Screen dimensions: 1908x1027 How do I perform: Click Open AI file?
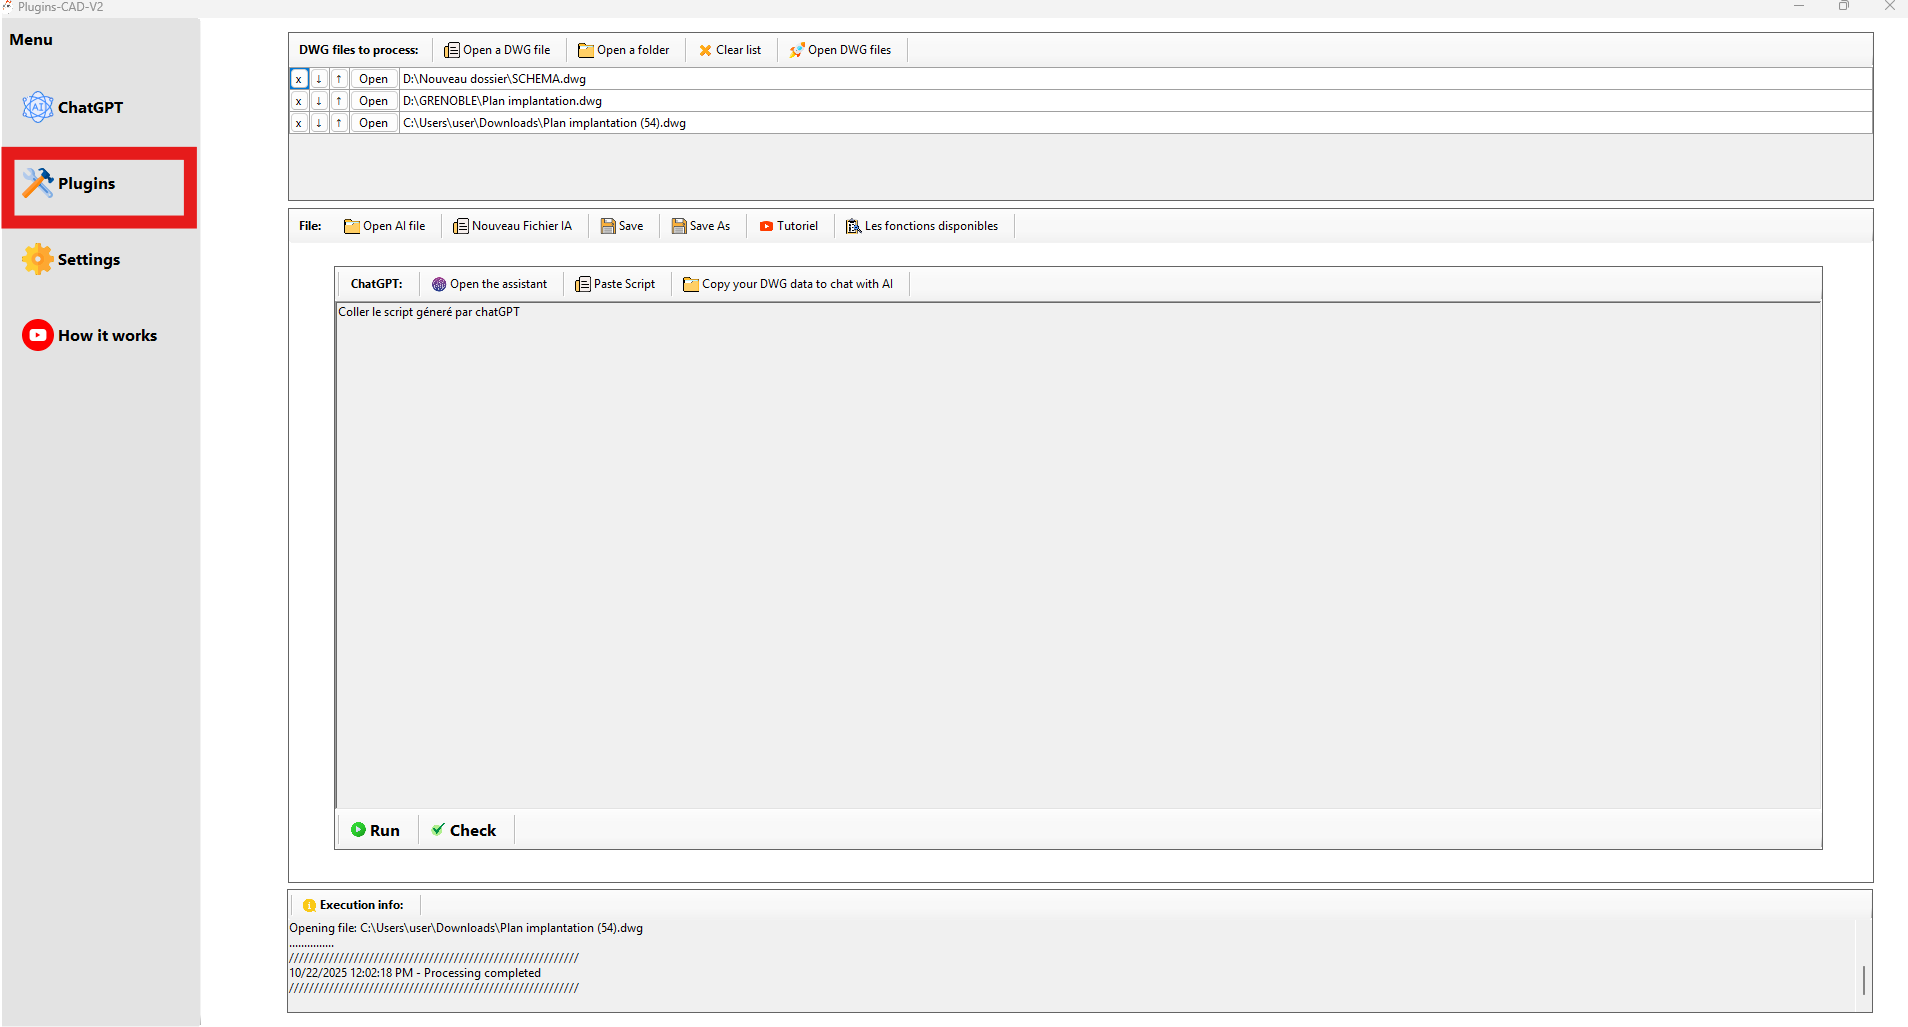click(385, 226)
